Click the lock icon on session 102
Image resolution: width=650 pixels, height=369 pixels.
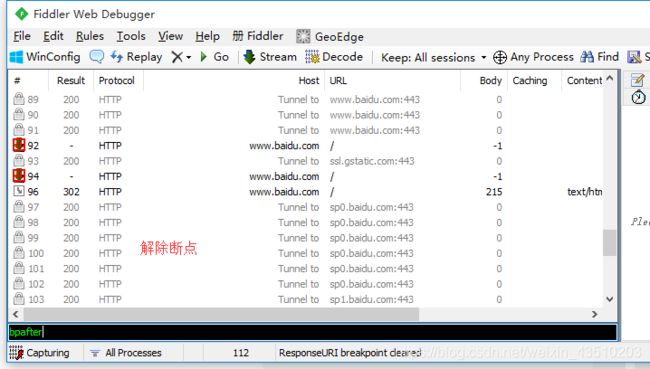click(x=19, y=283)
